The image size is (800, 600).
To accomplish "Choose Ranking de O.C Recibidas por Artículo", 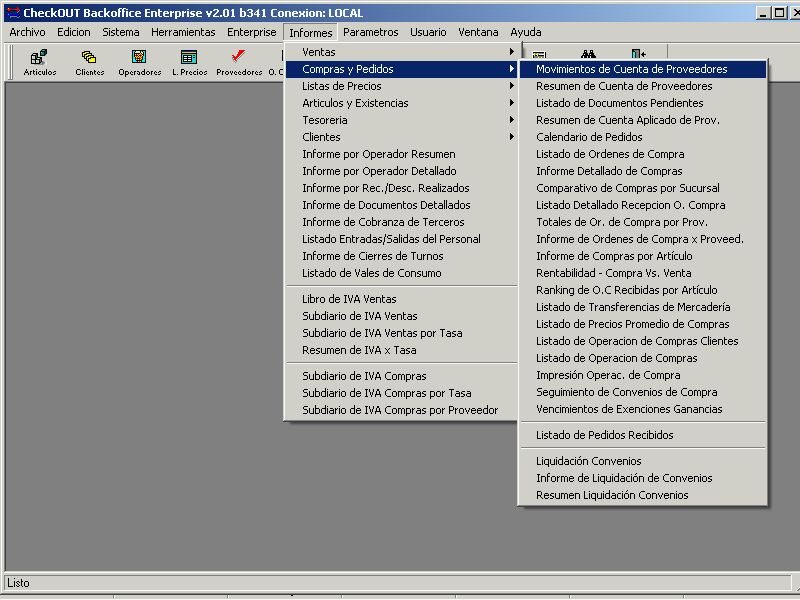I will click(x=643, y=290).
